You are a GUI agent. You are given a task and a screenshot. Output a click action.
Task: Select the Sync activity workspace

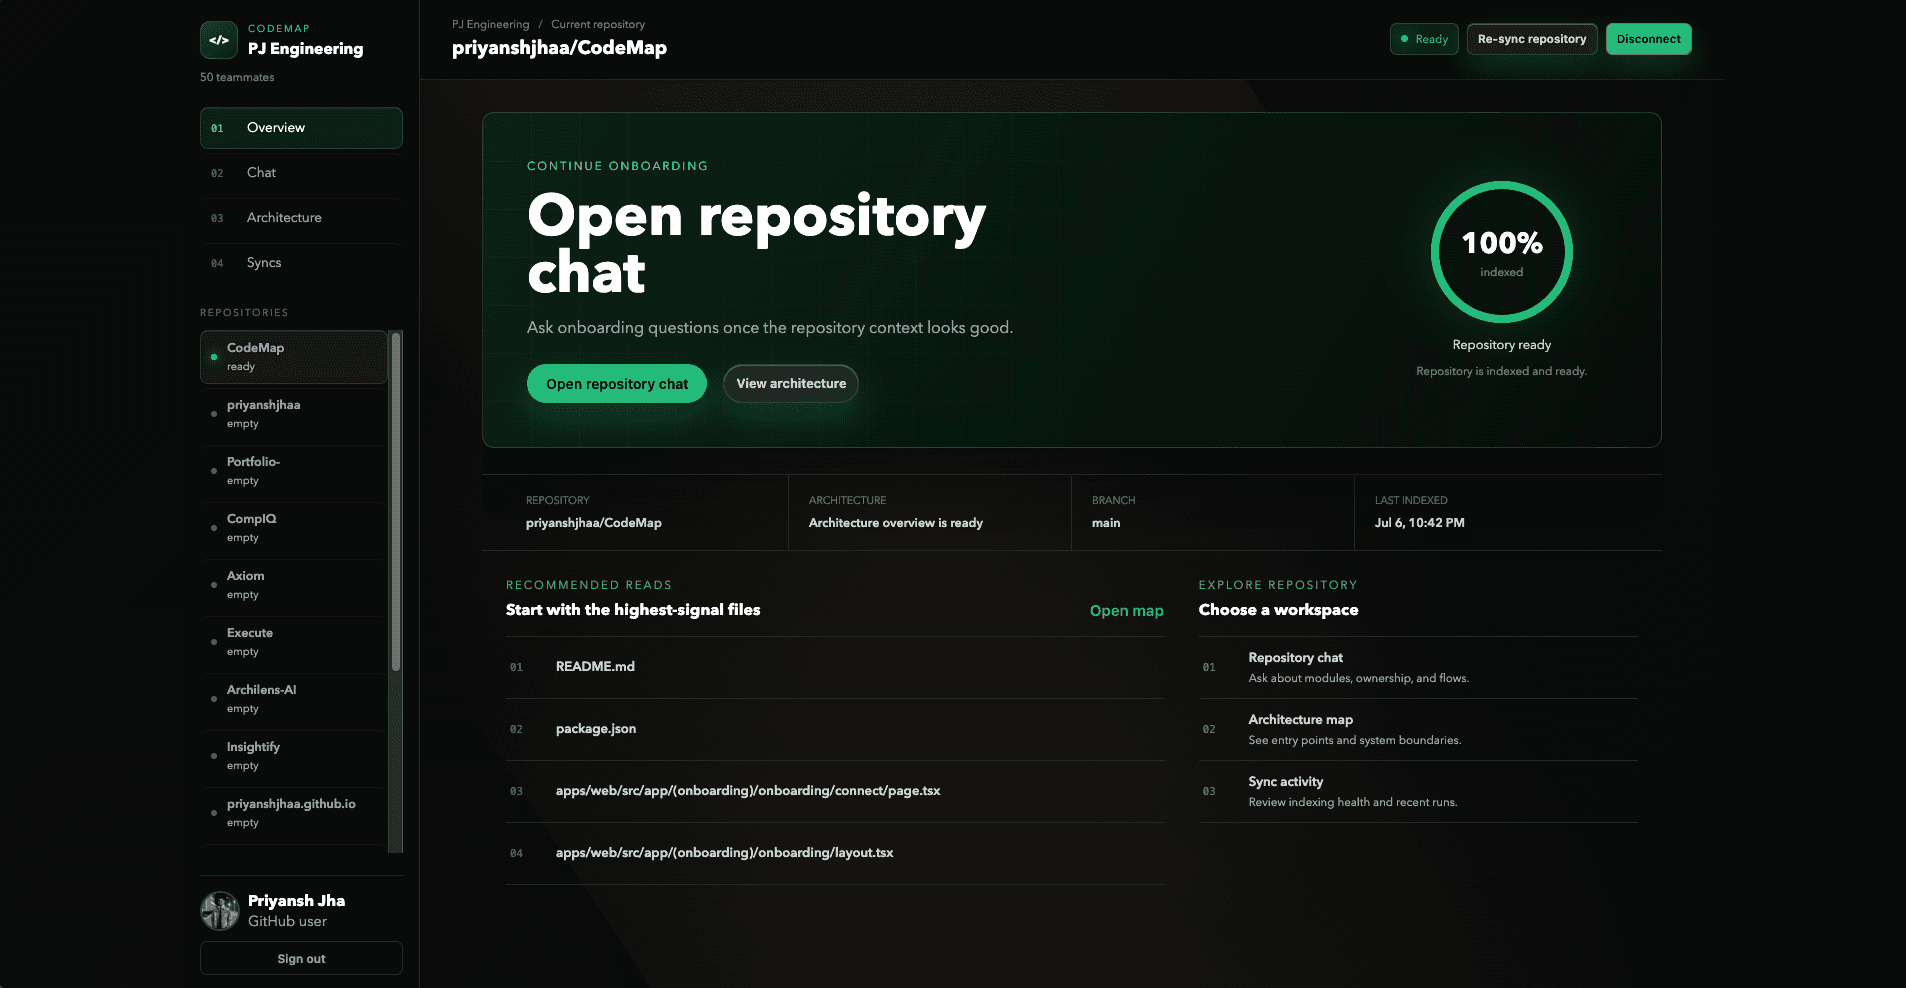coord(1418,791)
